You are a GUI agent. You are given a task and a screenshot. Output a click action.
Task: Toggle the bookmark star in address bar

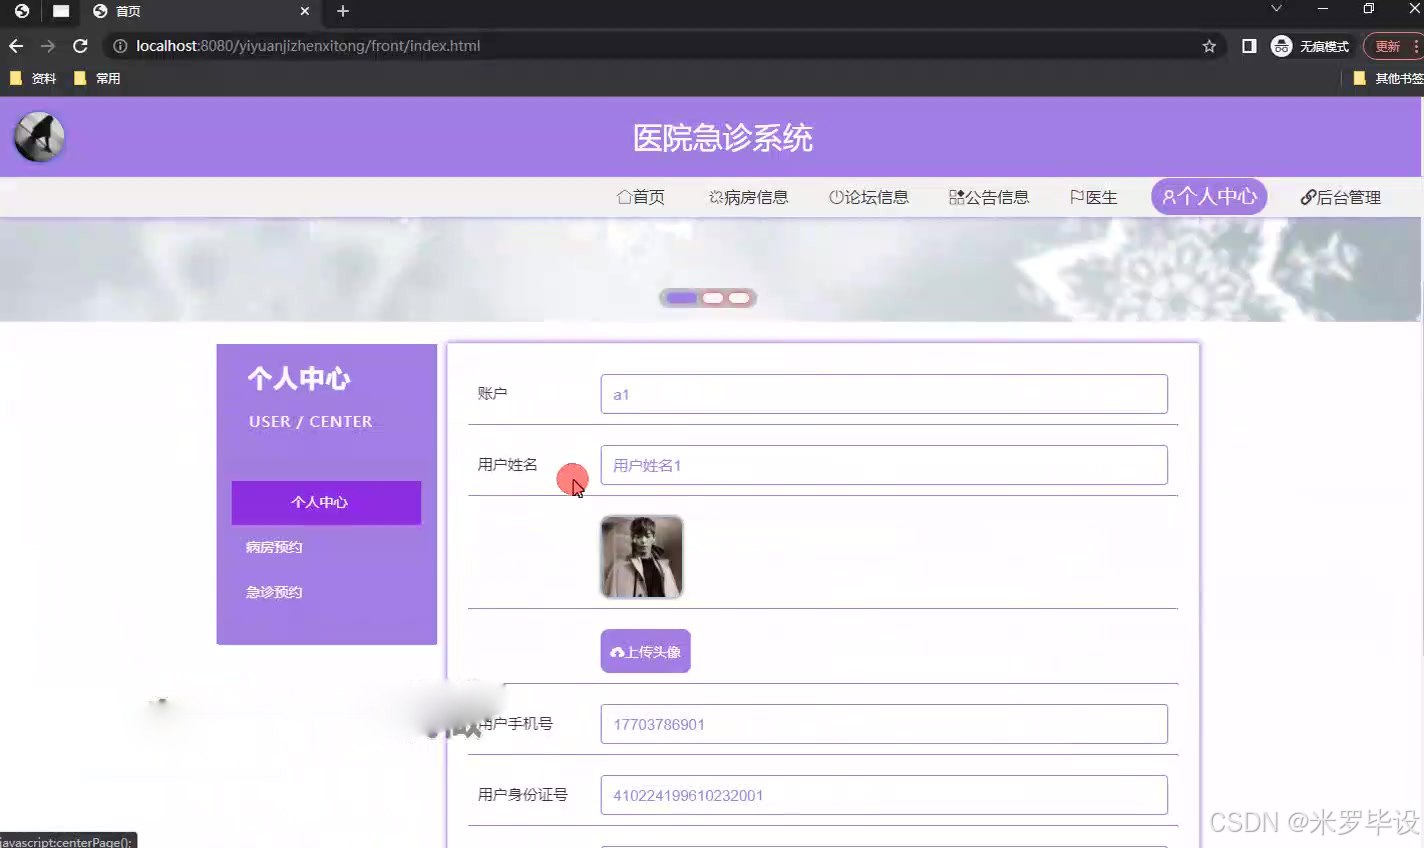point(1208,45)
